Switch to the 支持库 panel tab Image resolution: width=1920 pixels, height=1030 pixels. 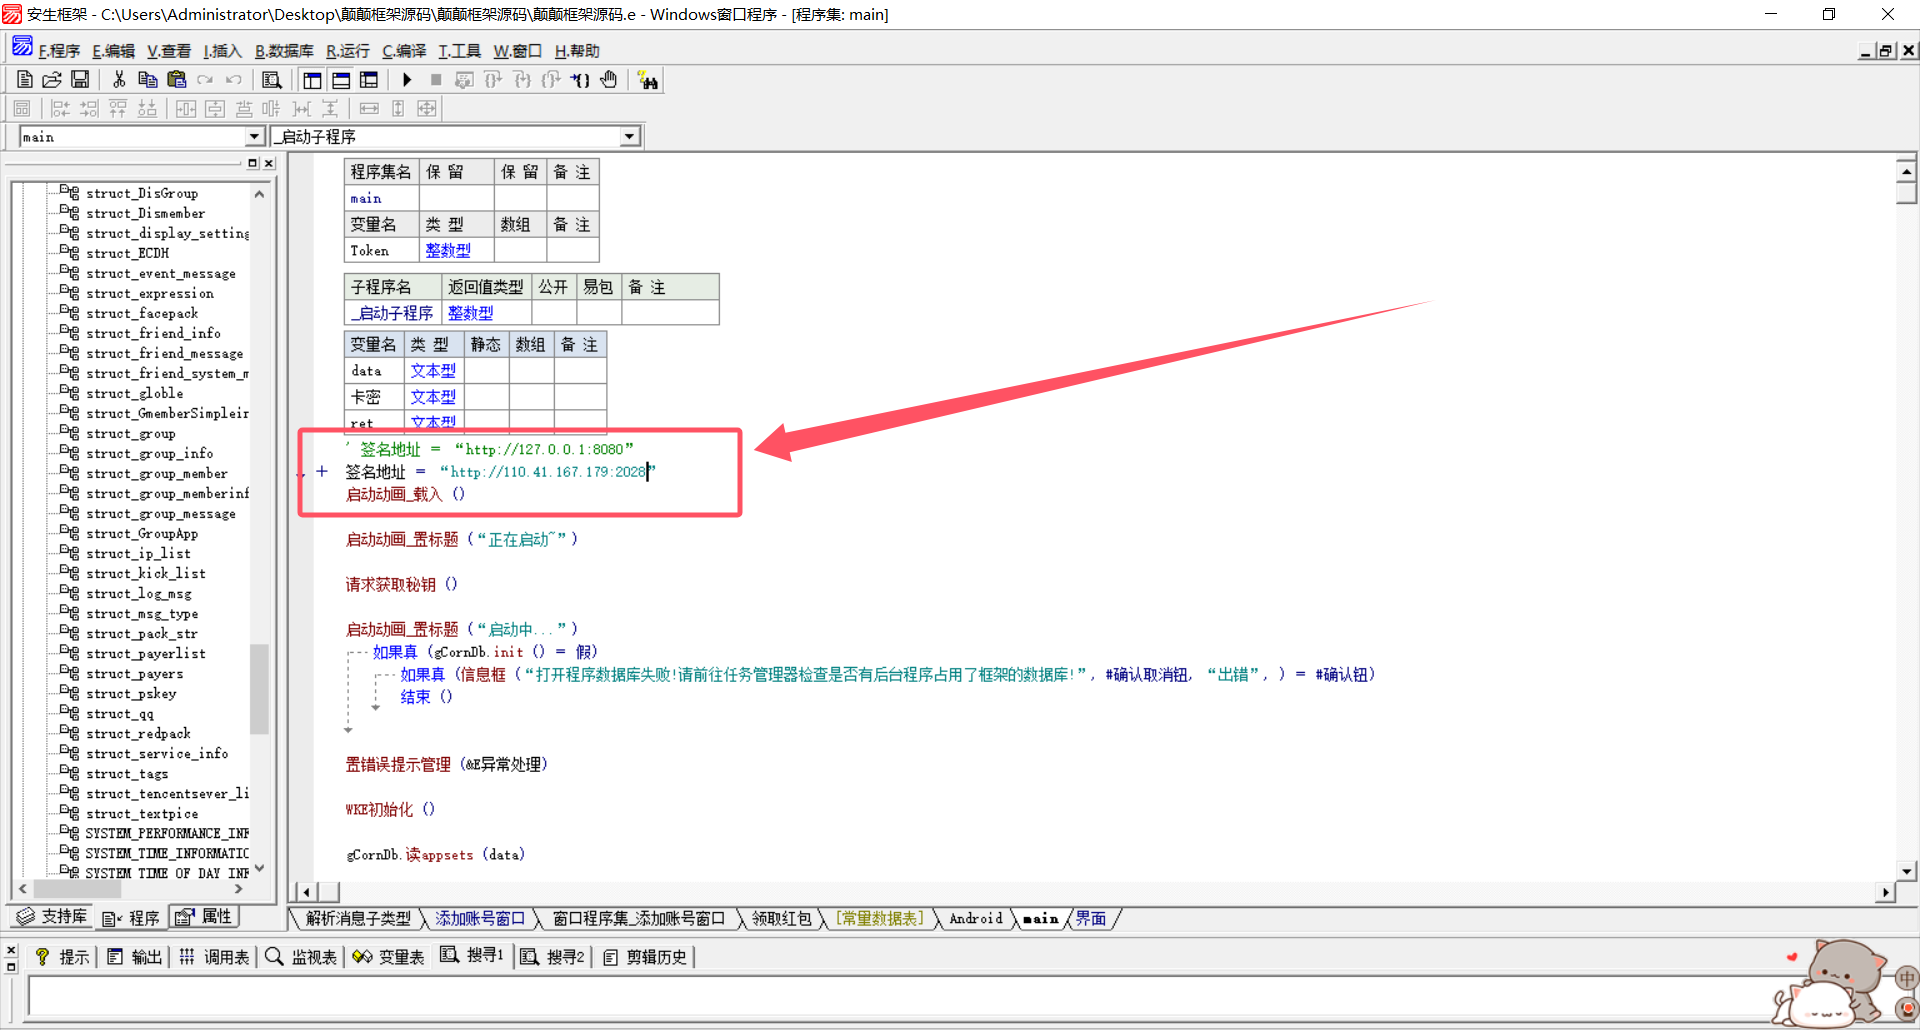[x=53, y=917]
